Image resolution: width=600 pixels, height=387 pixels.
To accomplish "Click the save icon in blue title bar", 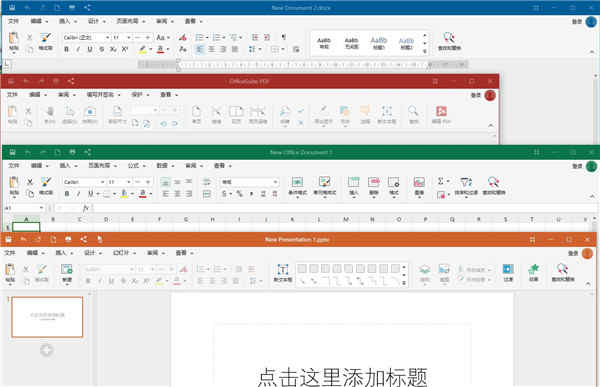I will point(13,8).
